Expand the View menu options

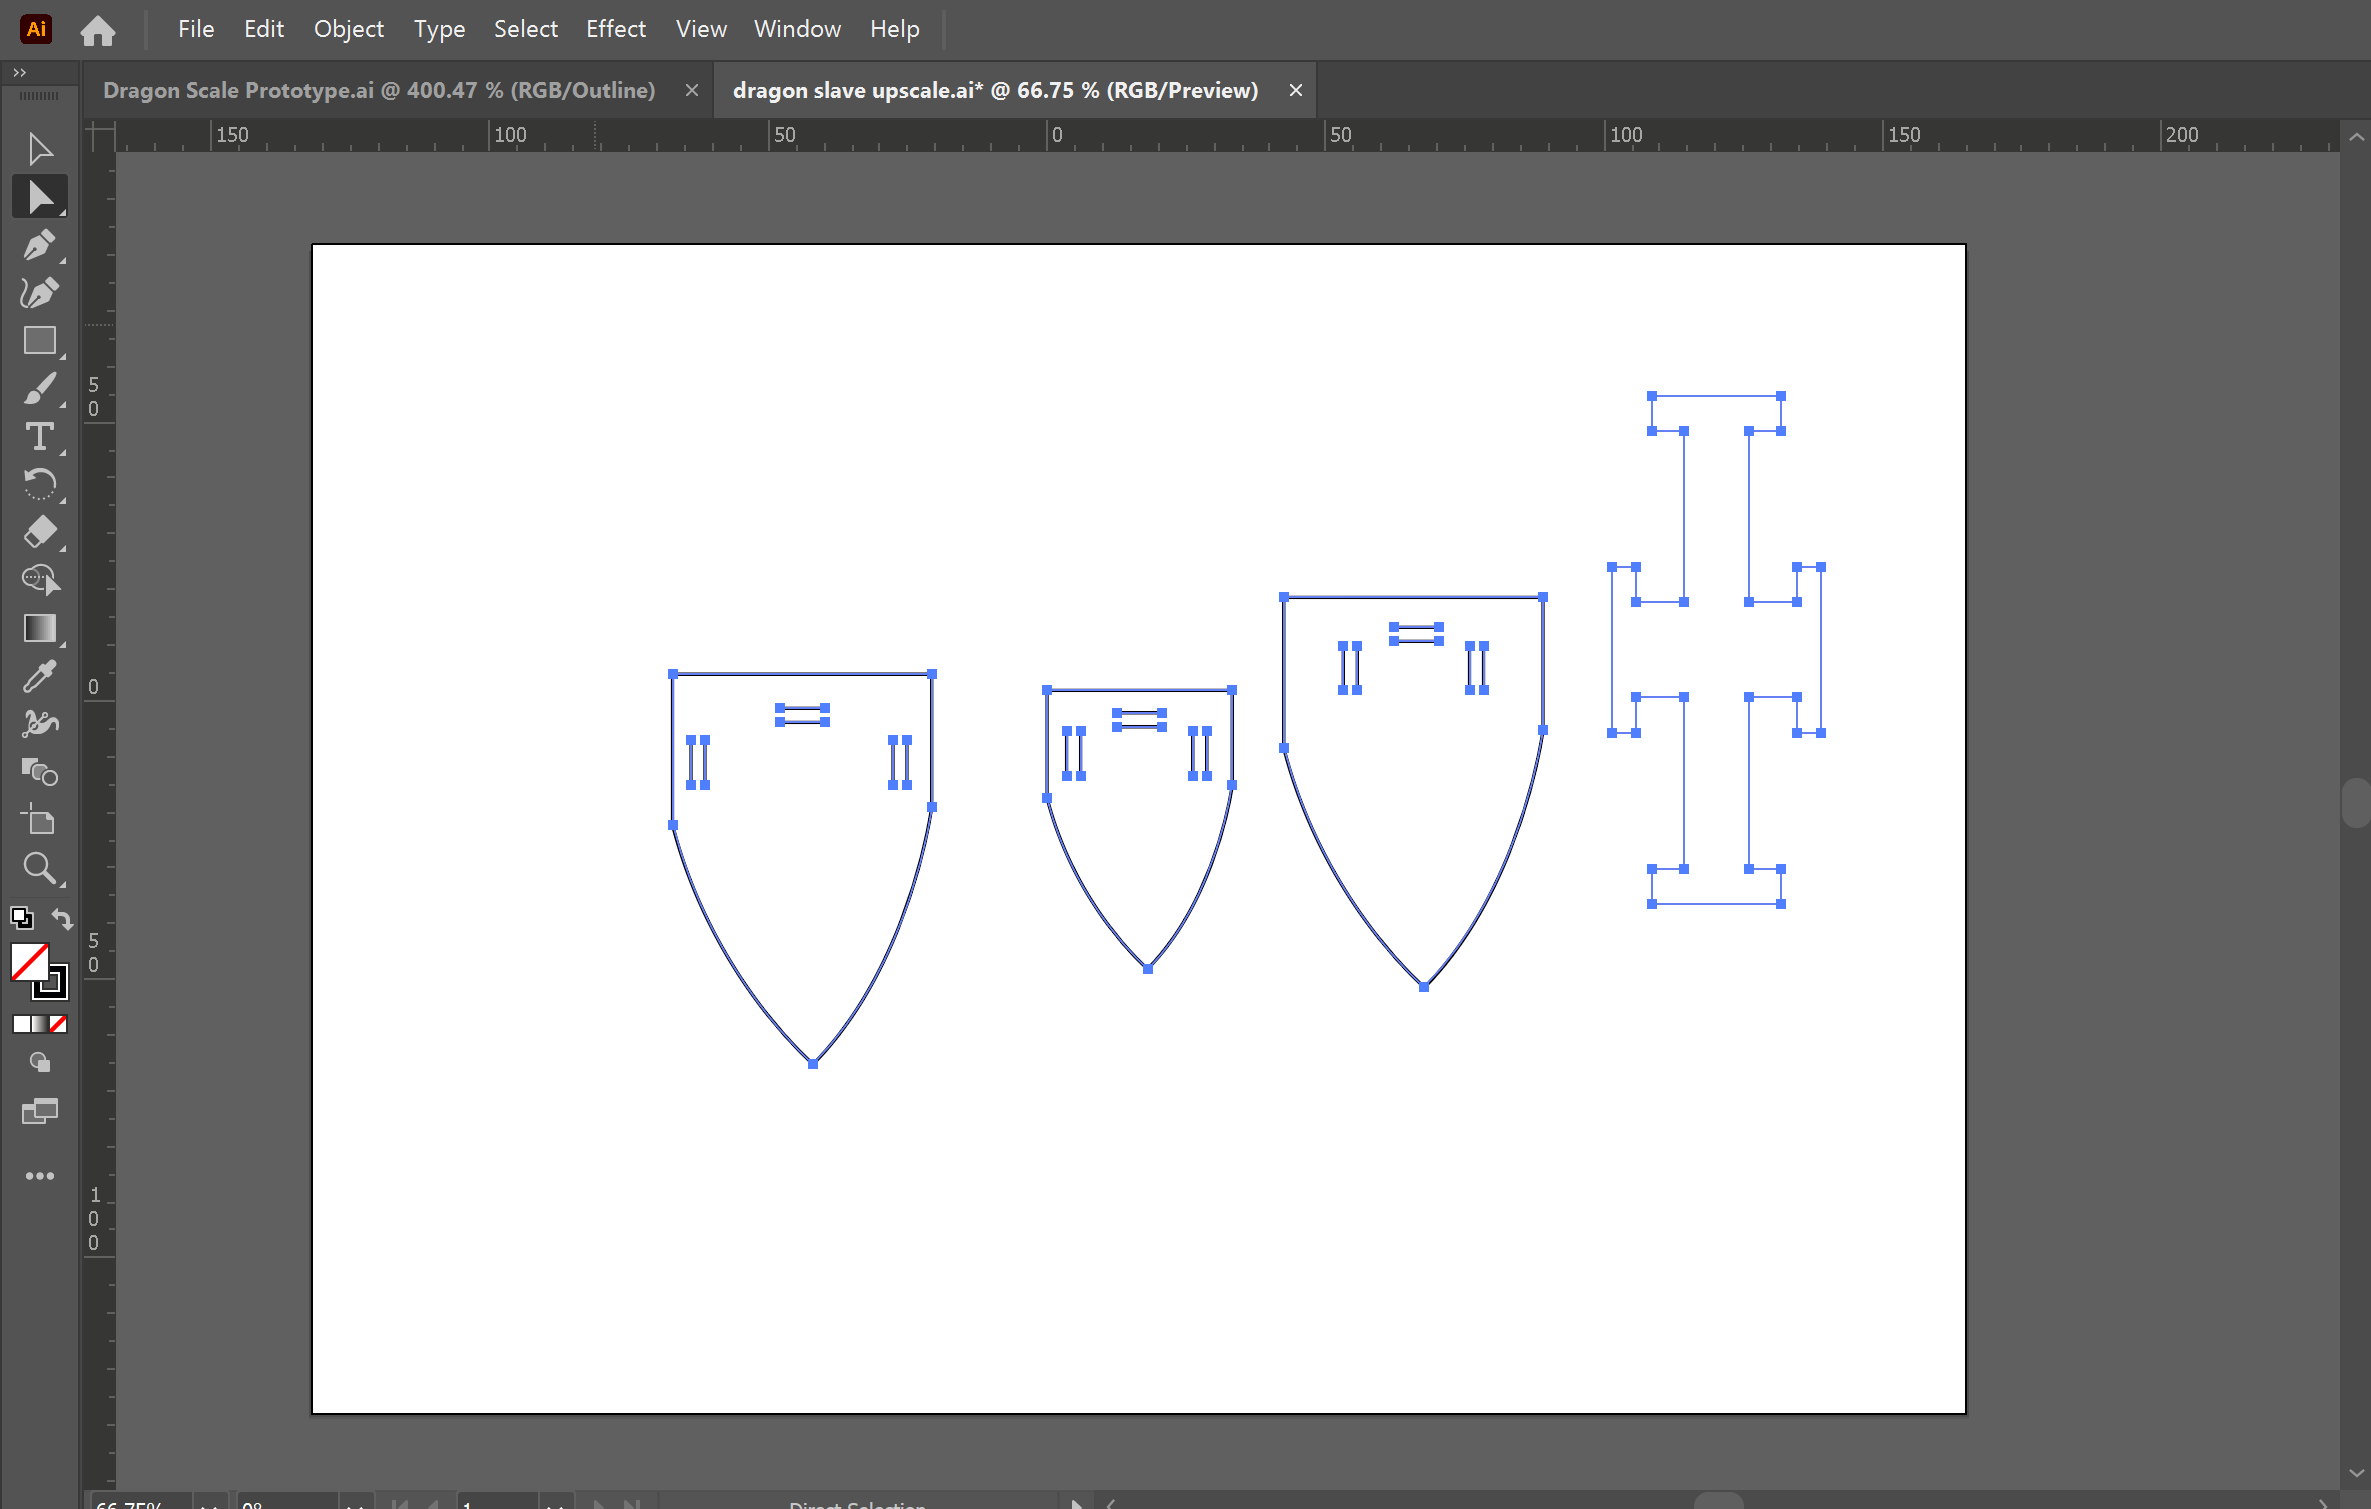698,28
